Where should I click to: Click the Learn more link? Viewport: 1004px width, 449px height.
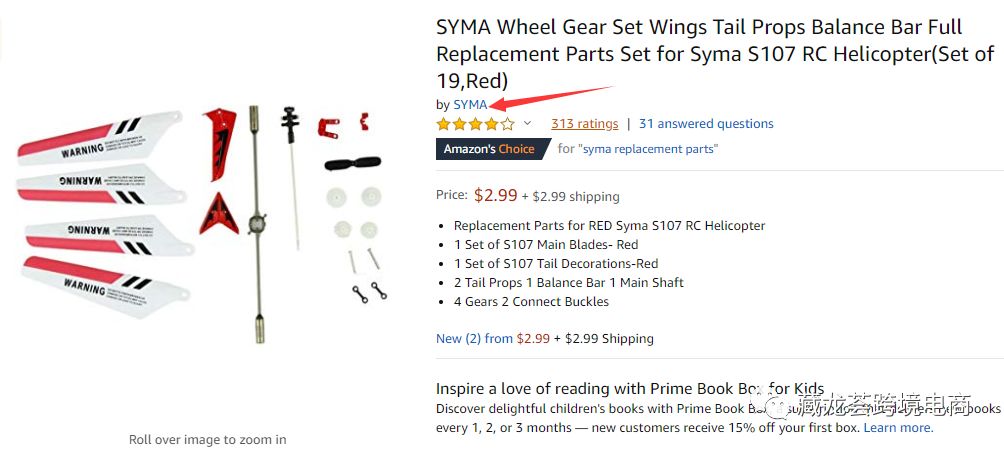point(898,427)
